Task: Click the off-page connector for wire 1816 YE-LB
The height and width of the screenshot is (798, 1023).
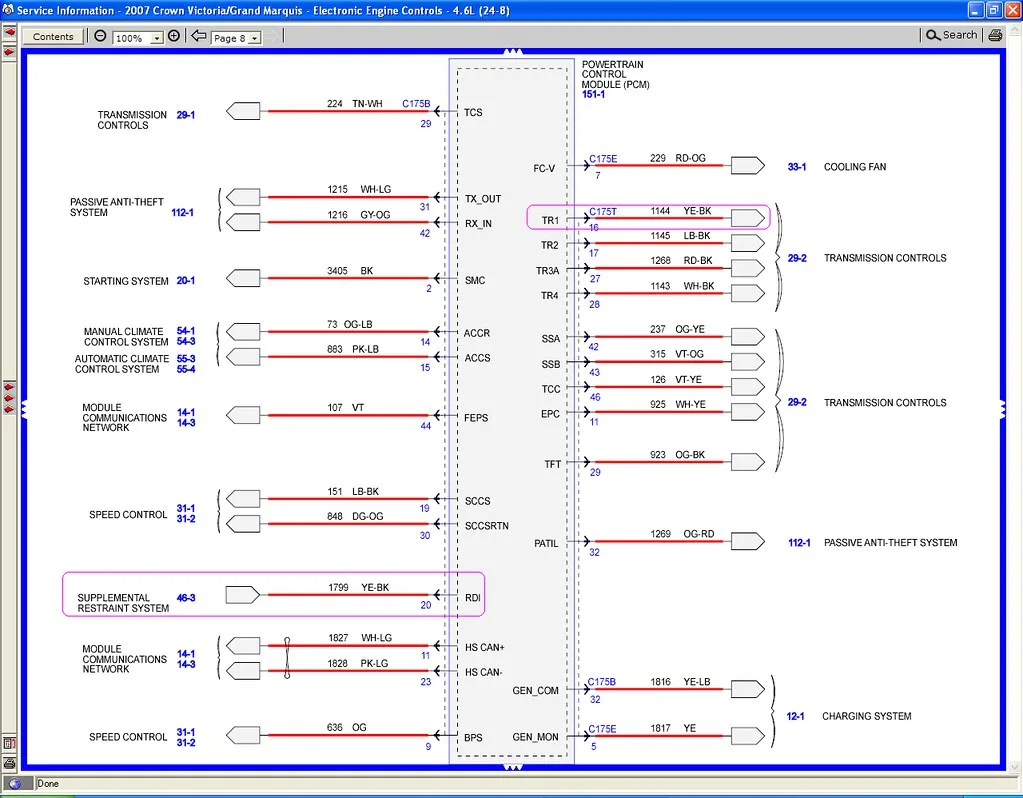Action: [748, 689]
